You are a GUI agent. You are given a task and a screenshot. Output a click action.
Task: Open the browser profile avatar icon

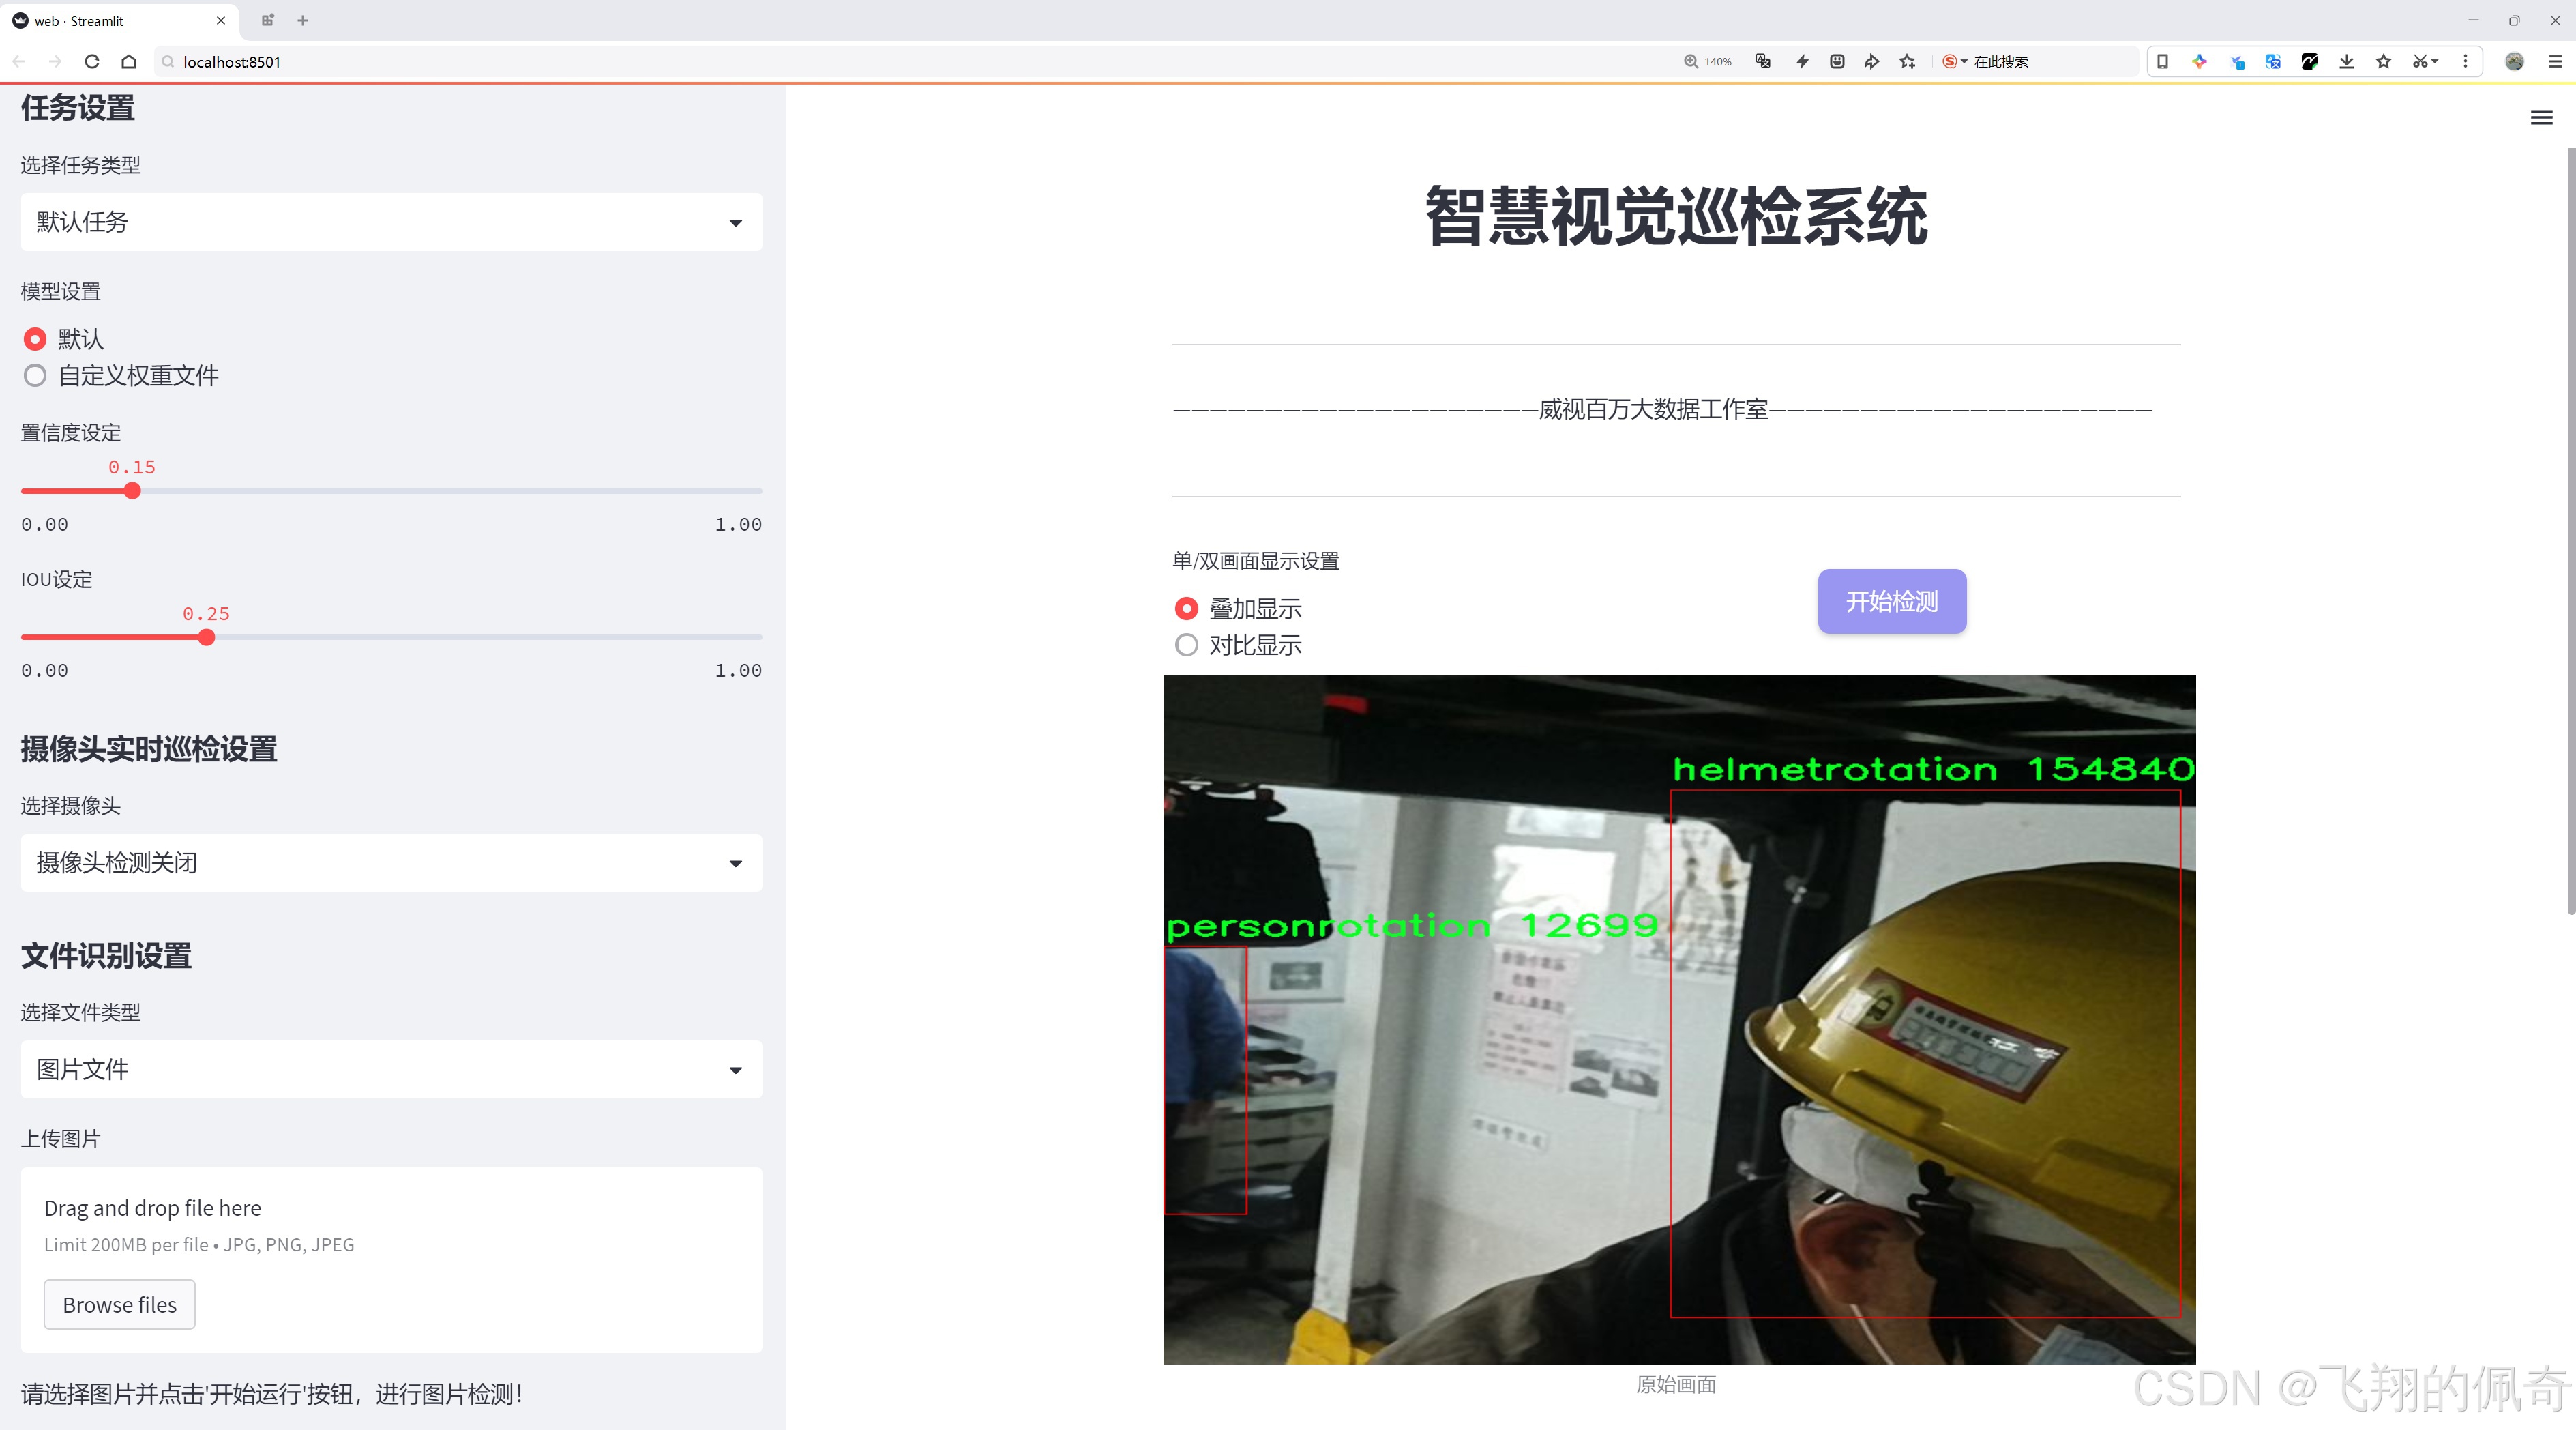point(2514,61)
